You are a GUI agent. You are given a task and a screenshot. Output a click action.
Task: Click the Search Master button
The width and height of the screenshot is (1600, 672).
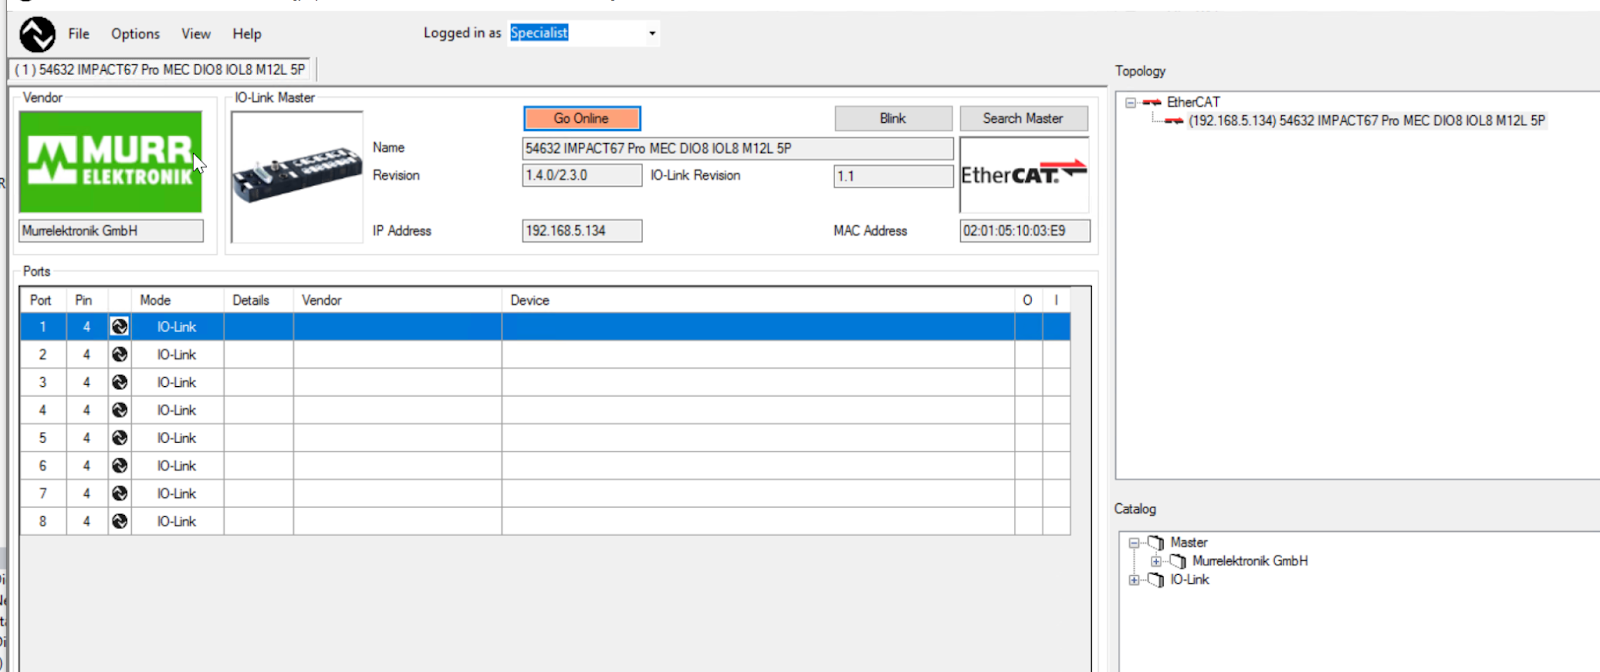[x=1023, y=118]
